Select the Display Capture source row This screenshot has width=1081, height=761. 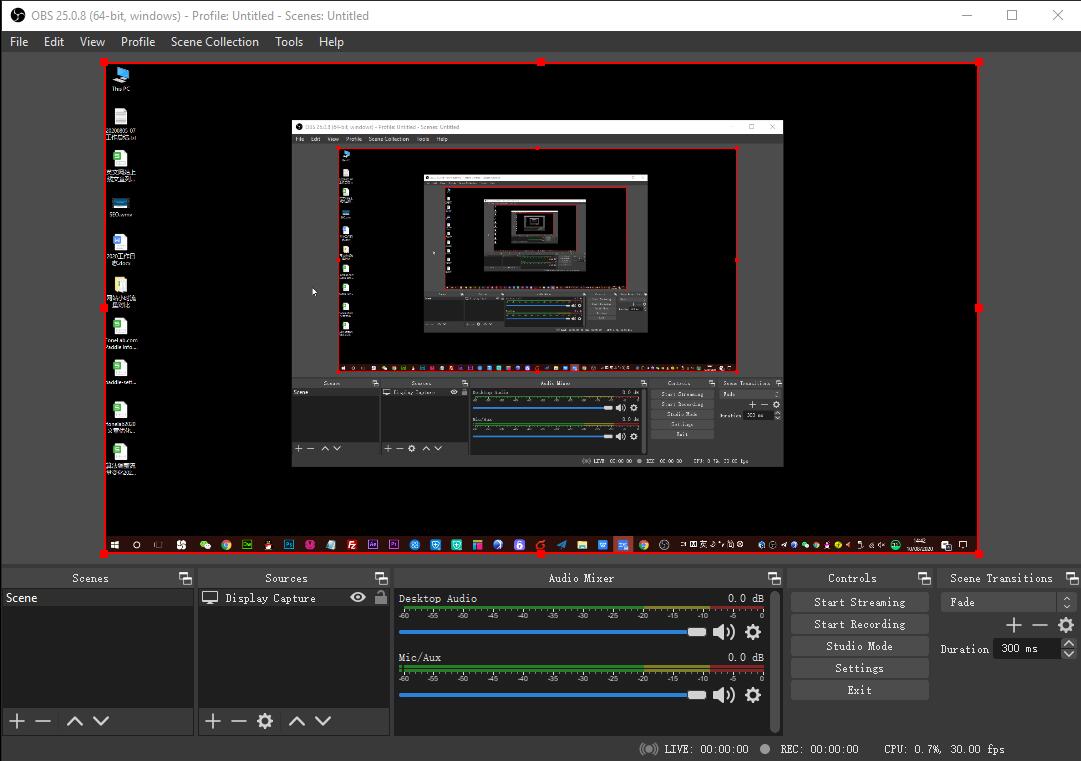tap(294, 598)
